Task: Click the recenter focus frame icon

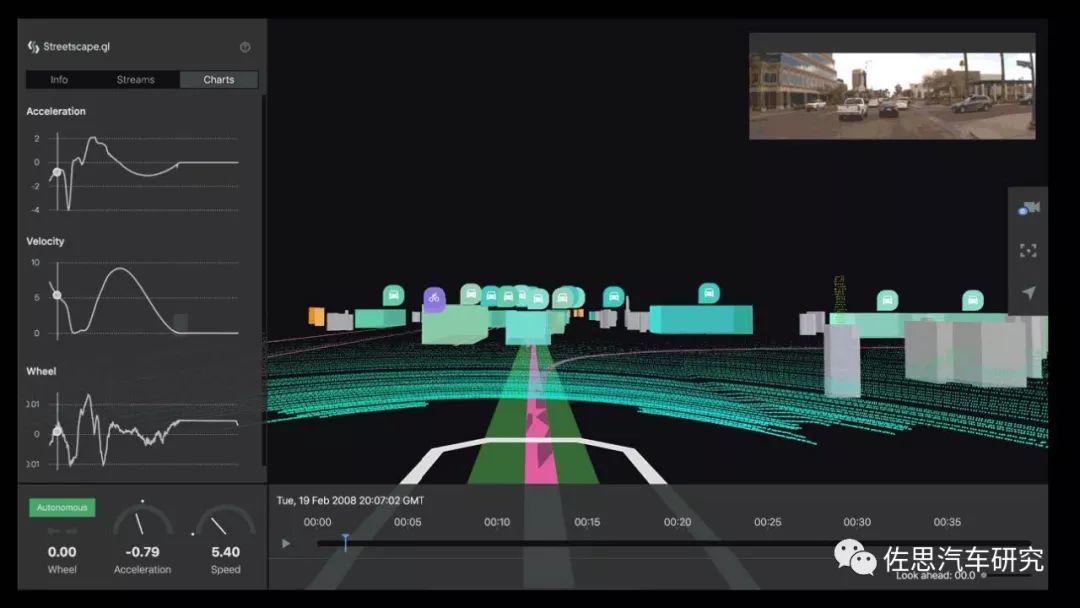Action: pyautogui.click(x=1028, y=251)
